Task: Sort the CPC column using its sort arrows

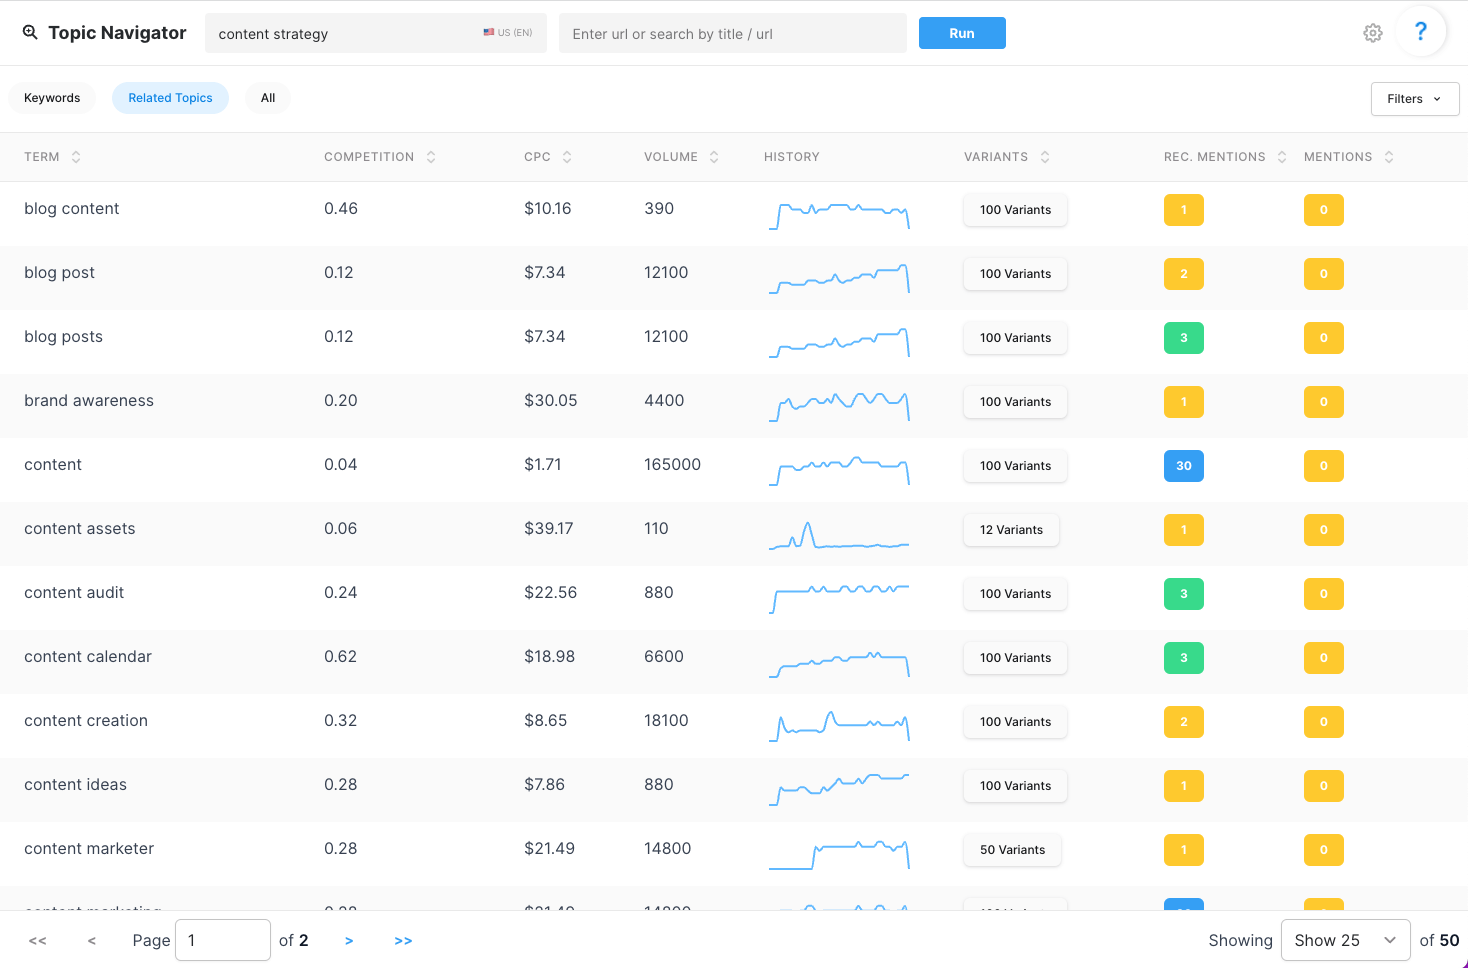Action: [567, 156]
